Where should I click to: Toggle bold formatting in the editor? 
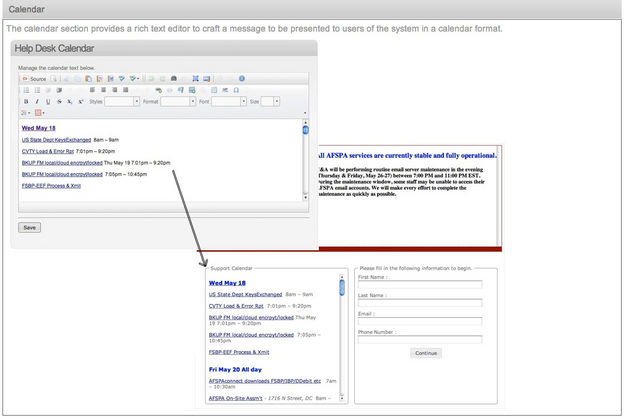[x=26, y=101]
